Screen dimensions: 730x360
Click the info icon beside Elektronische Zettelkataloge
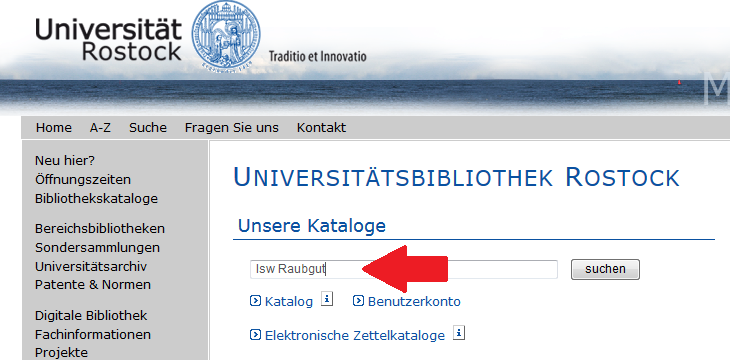tap(459, 333)
